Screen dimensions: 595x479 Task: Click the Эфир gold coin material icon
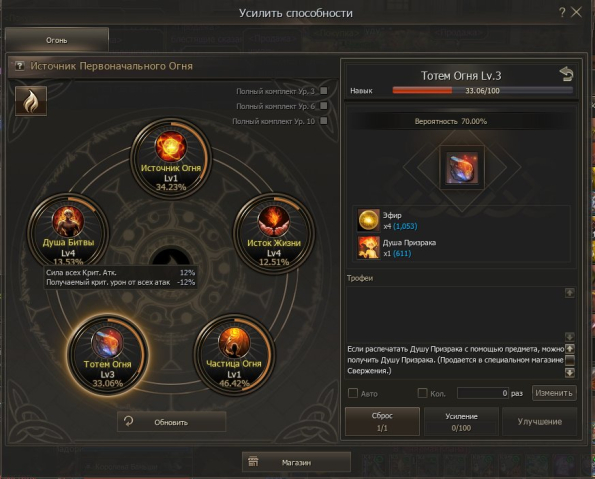pyautogui.click(x=368, y=220)
